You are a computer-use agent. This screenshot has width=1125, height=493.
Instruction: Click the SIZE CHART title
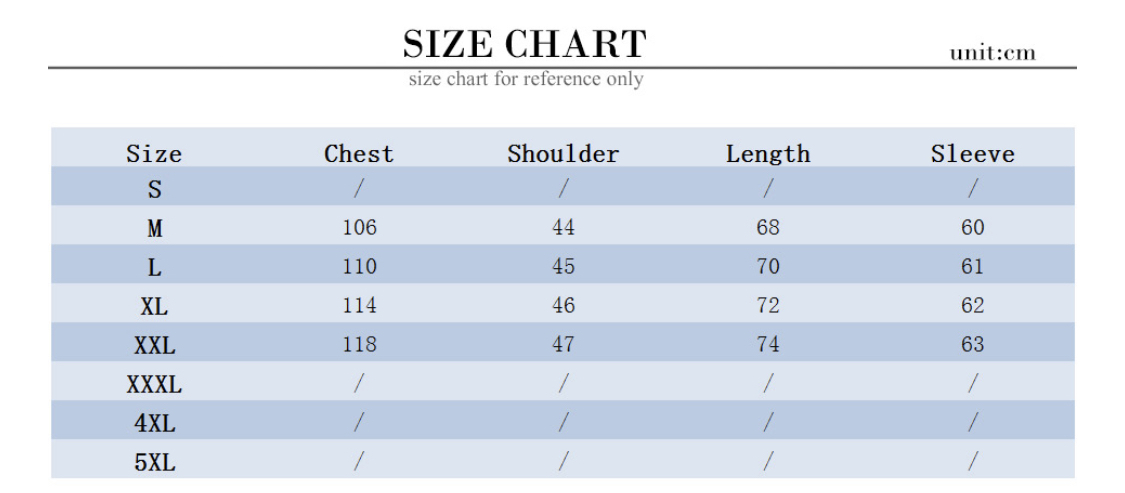pyautogui.click(x=524, y=44)
